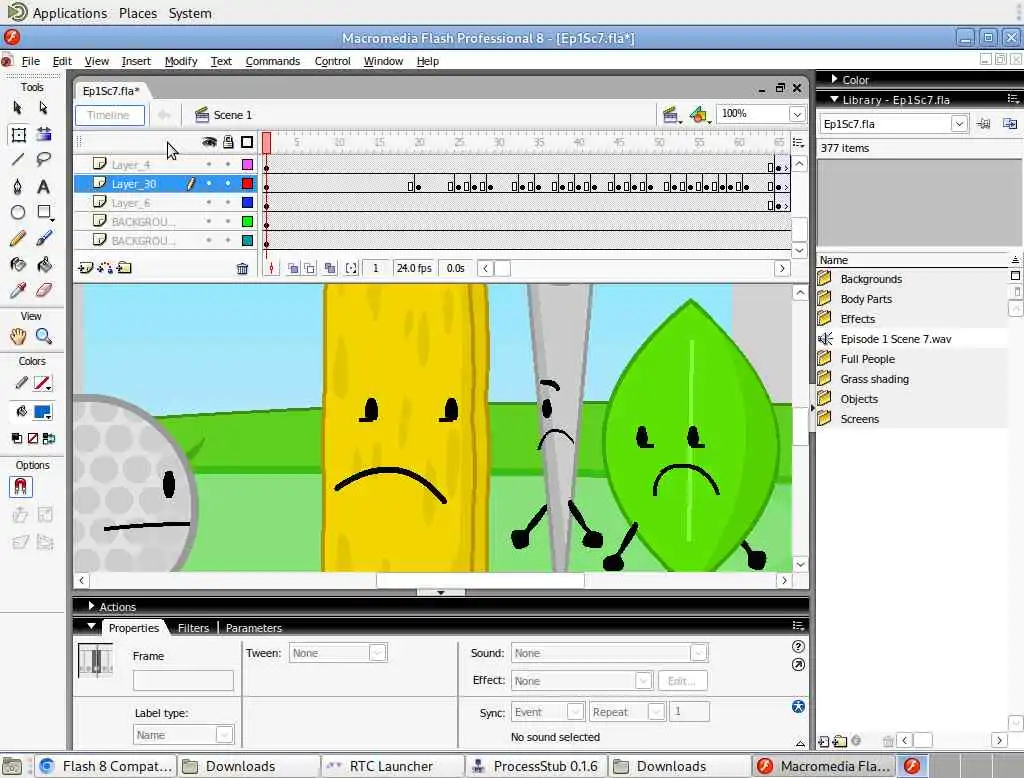Toggle the Onion Skin button
The height and width of the screenshot is (778, 1024).
pyautogui.click(x=293, y=268)
